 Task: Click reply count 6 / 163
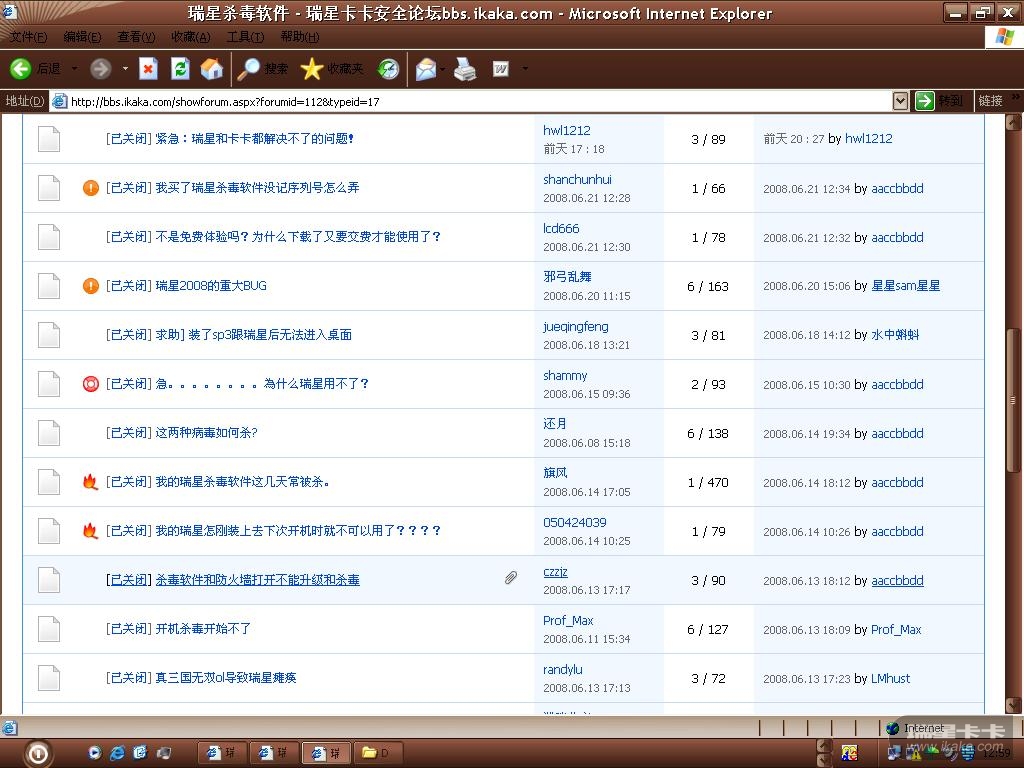point(708,286)
